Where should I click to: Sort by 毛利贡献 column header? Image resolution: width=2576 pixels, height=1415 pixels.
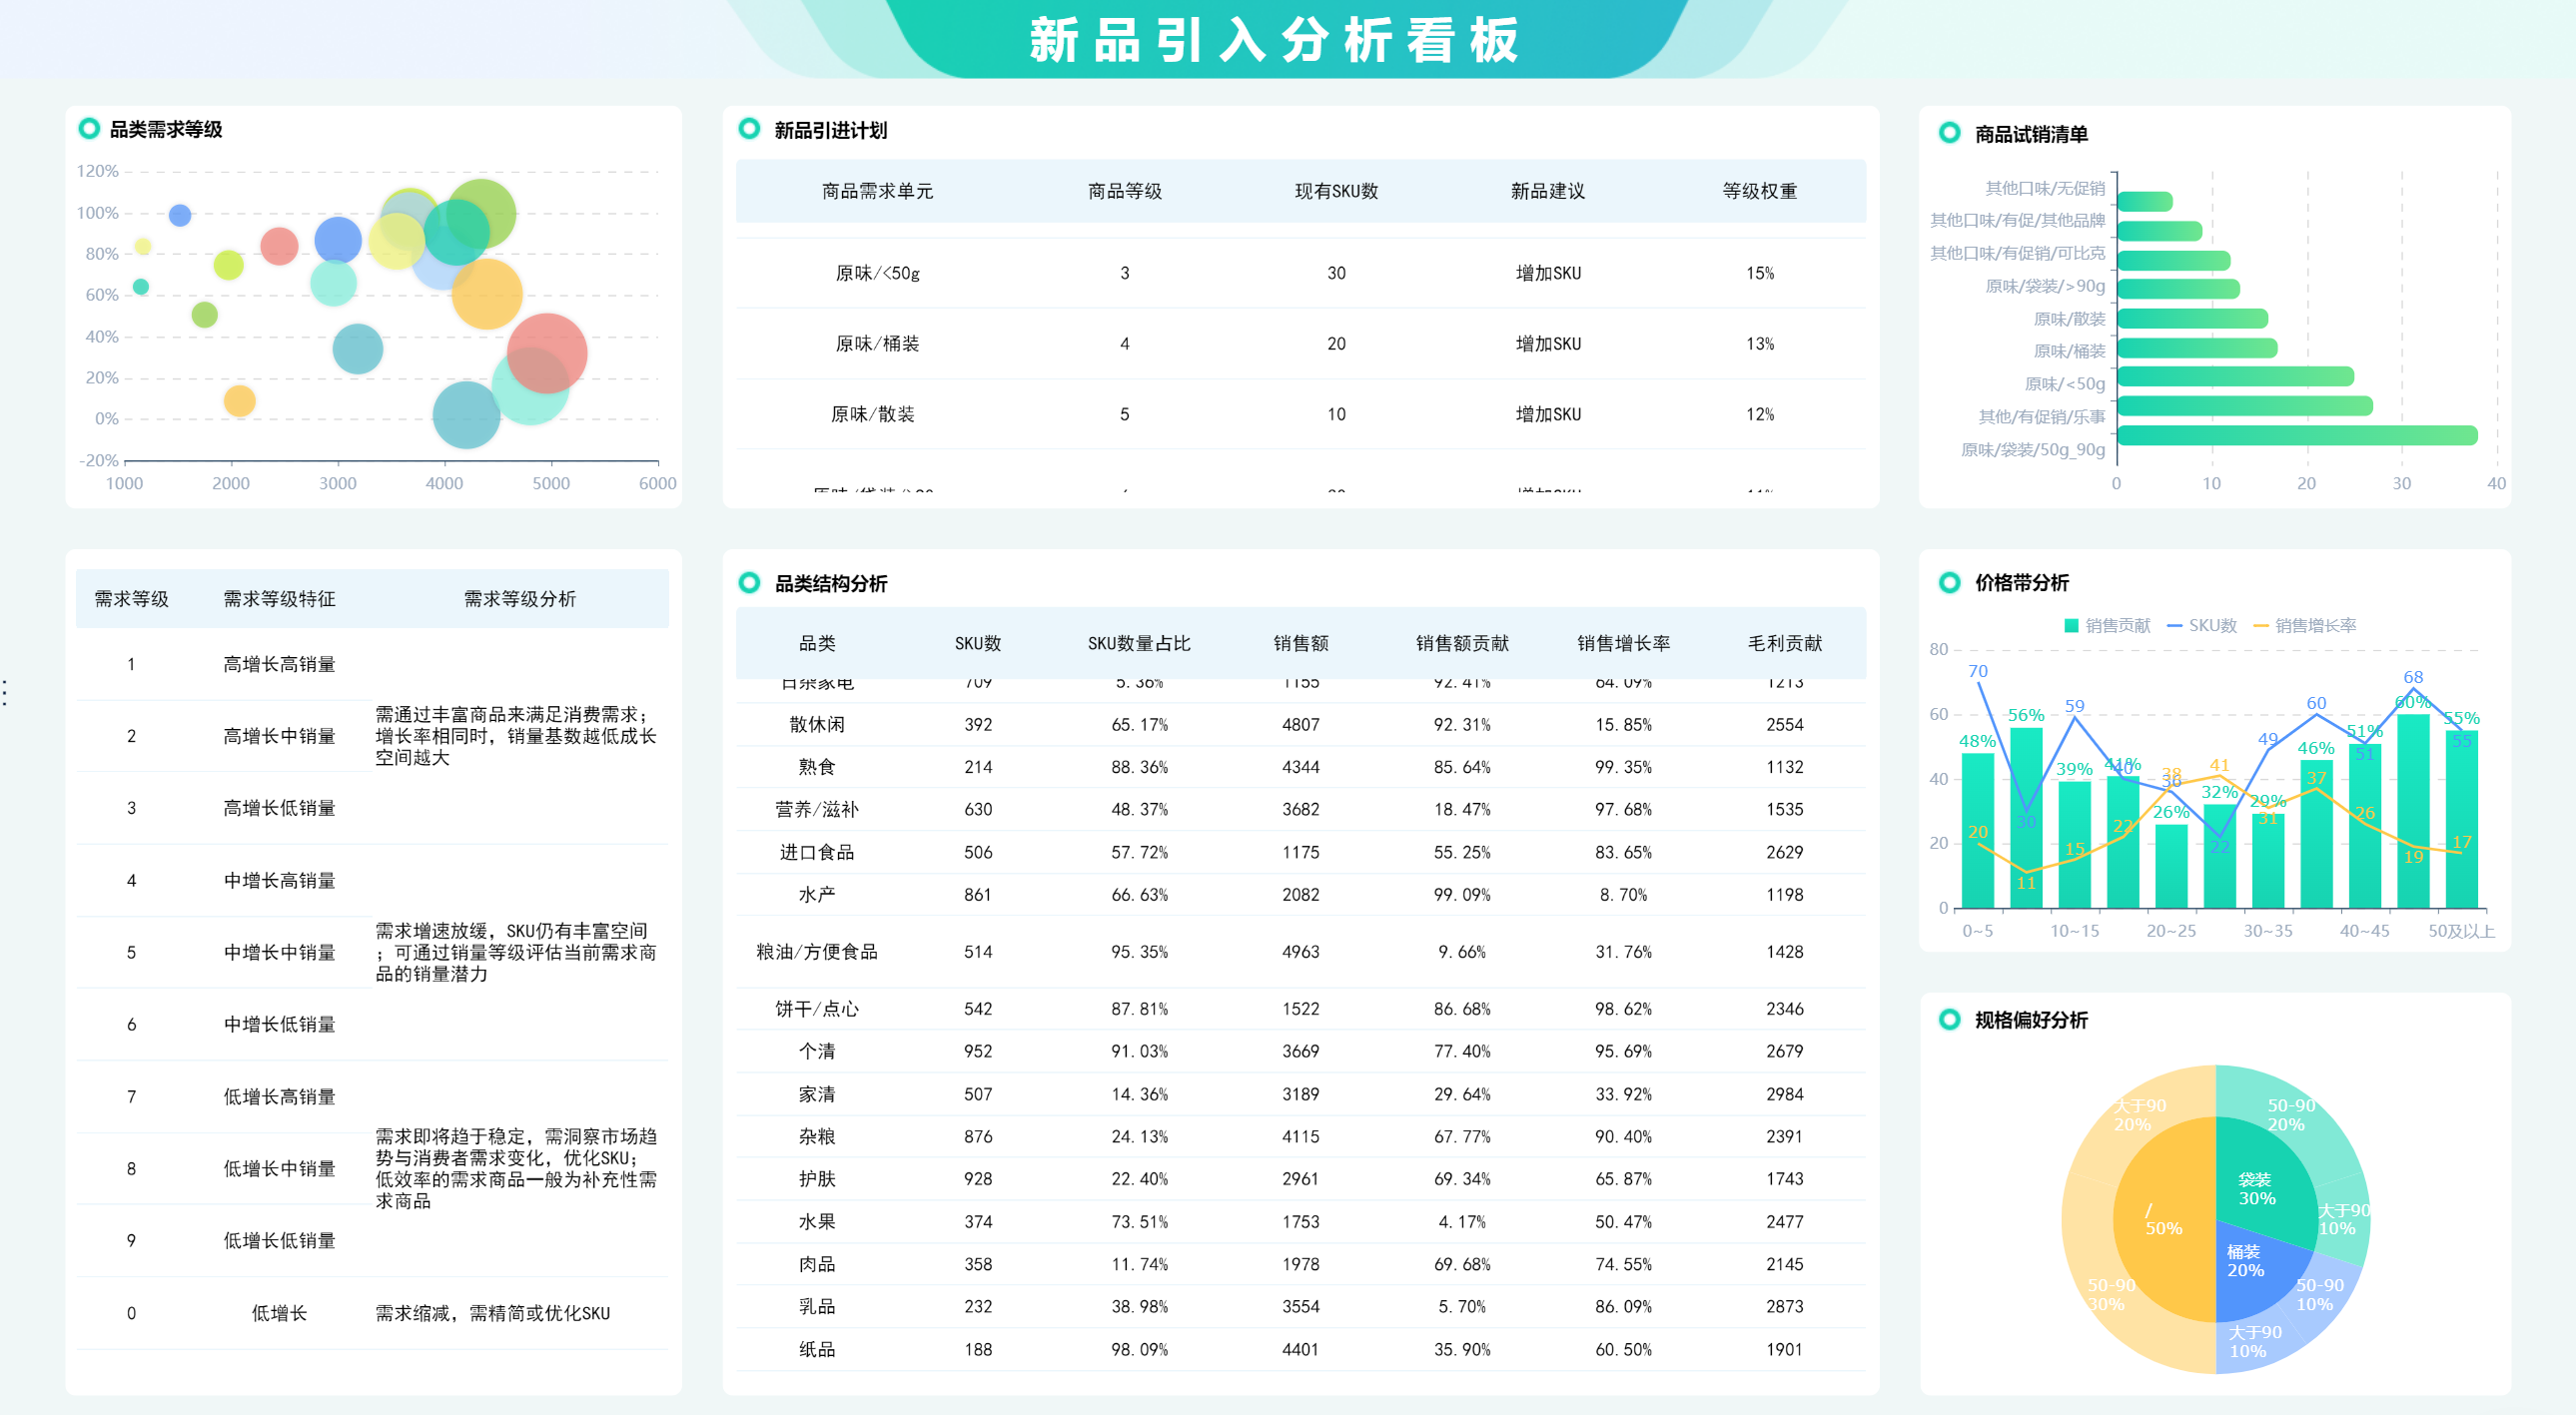click(x=1784, y=643)
